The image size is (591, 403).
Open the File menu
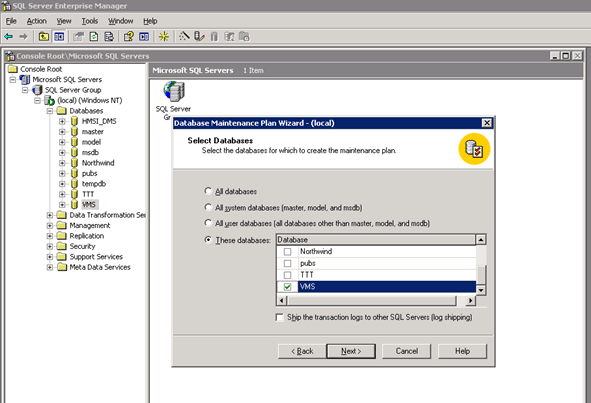pos(11,21)
